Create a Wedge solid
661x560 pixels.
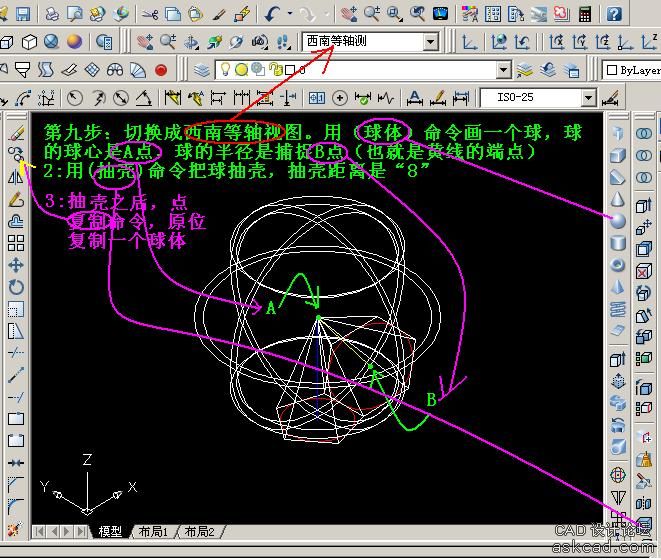618,177
